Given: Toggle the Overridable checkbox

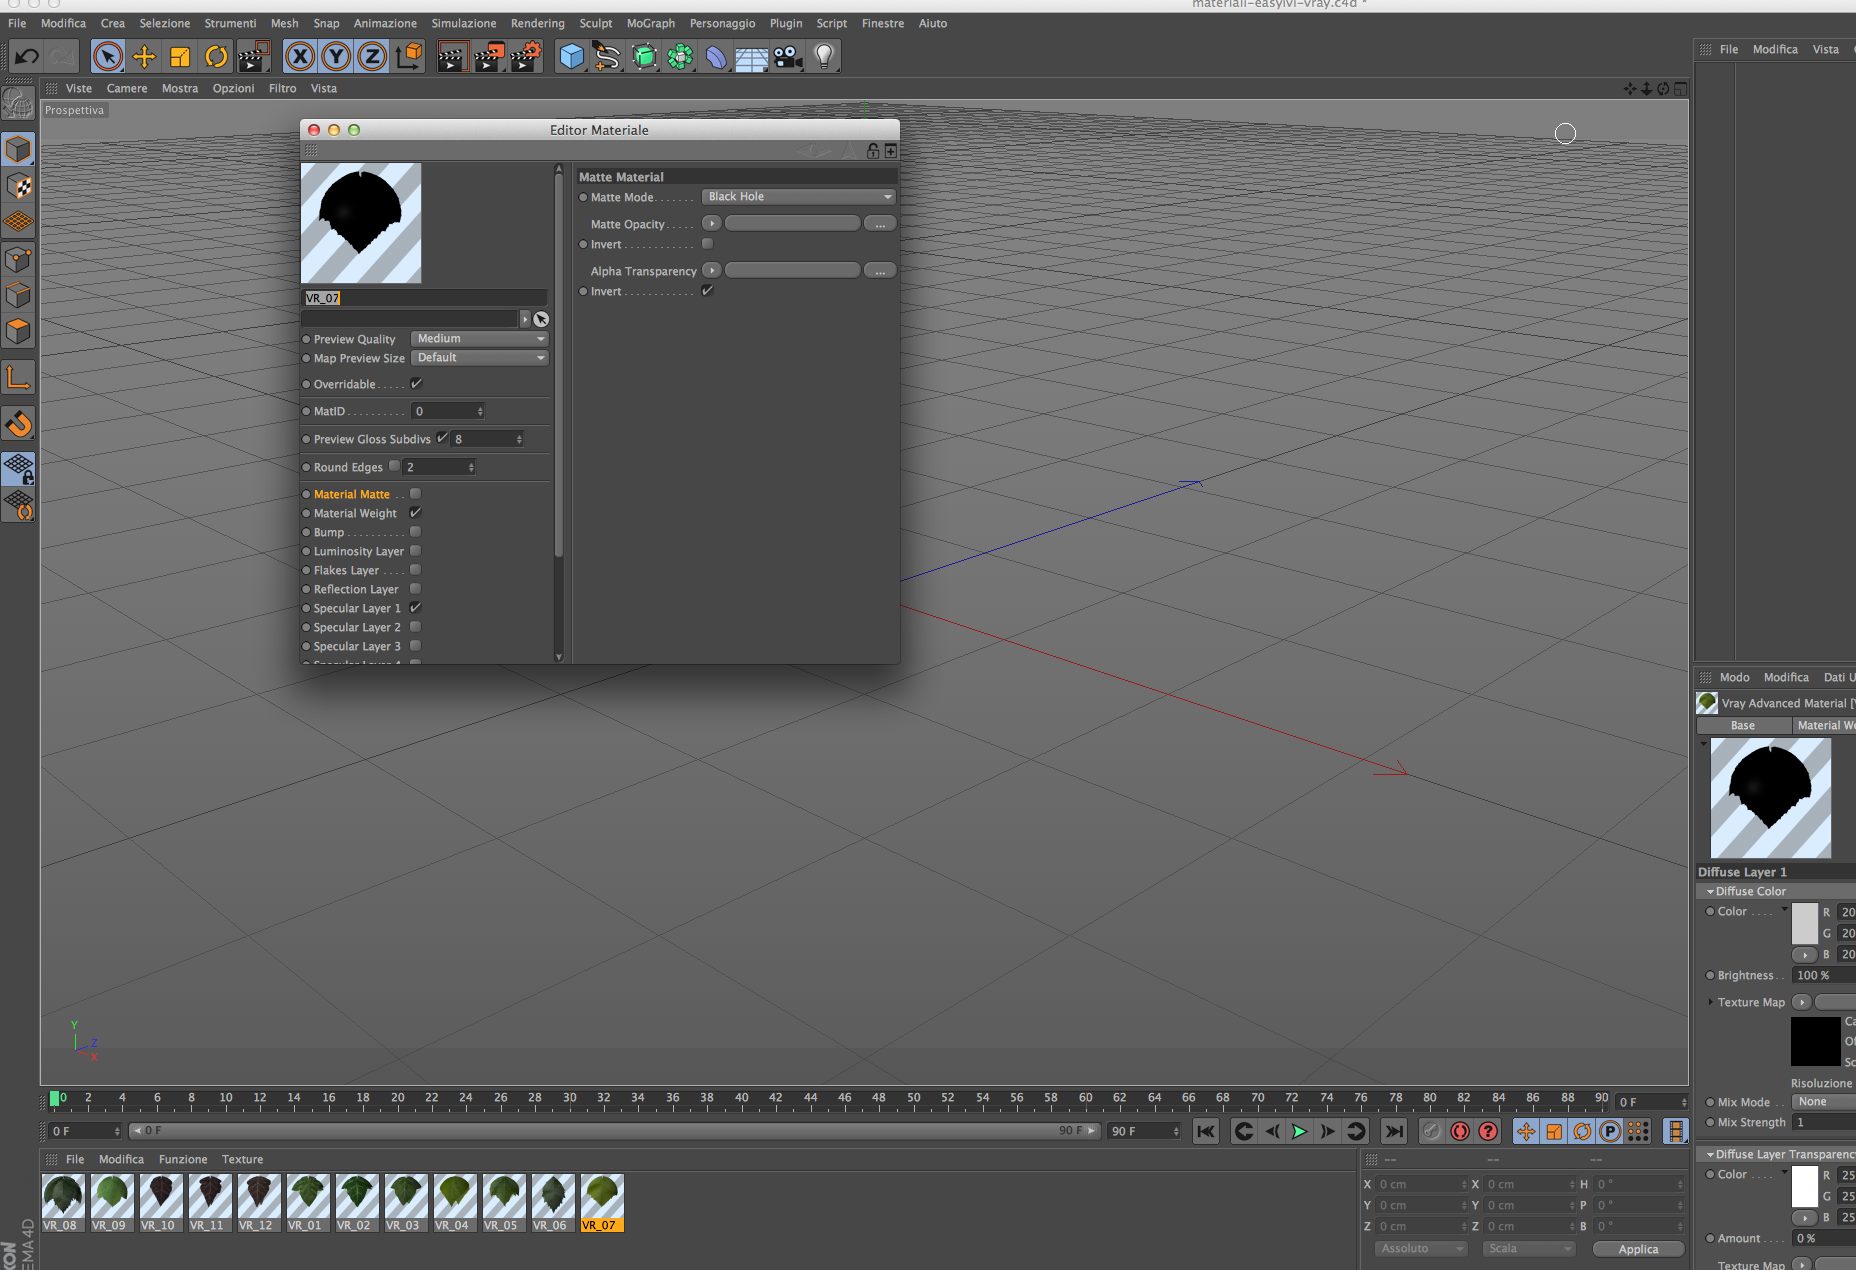Looking at the screenshot, I should [416, 384].
